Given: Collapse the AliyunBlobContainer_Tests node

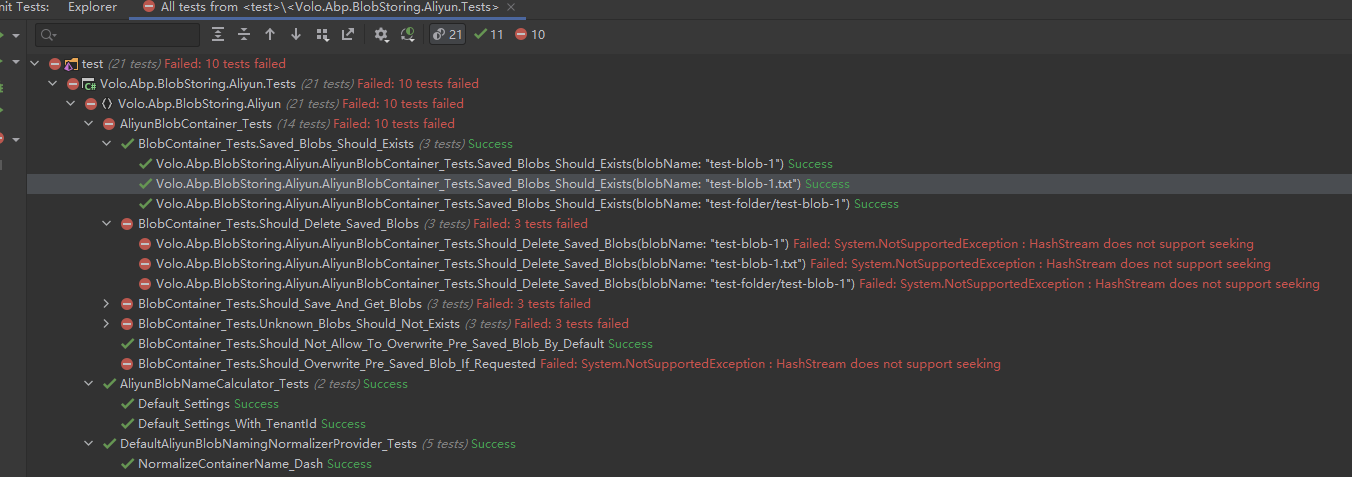Looking at the screenshot, I should click(89, 124).
